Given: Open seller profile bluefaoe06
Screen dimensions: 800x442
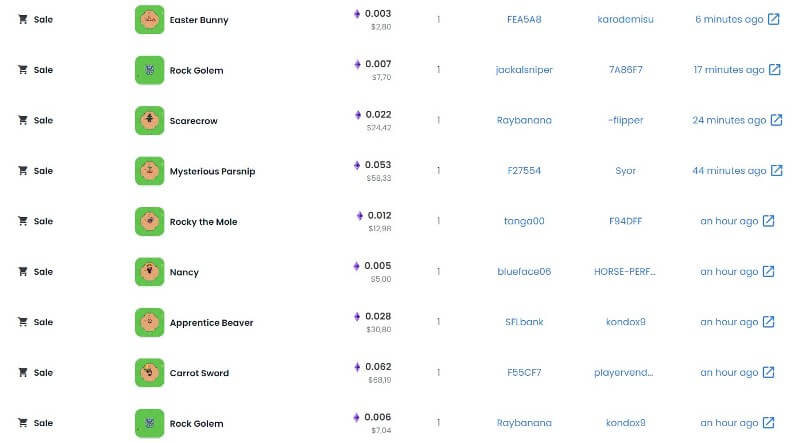Looking at the screenshot, I should click(524, 272).
